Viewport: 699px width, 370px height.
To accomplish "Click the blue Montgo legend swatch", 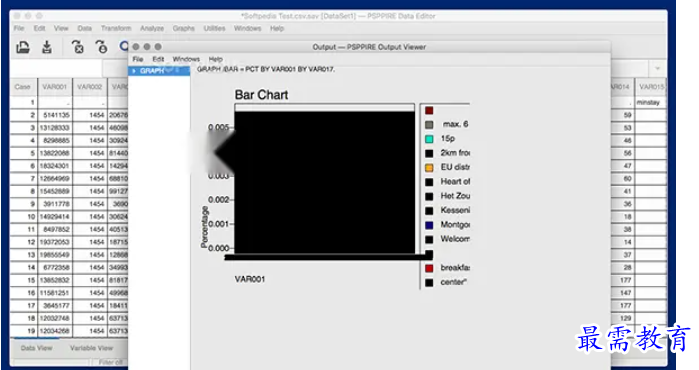I will pyautogui.click(x=429, y=225).
